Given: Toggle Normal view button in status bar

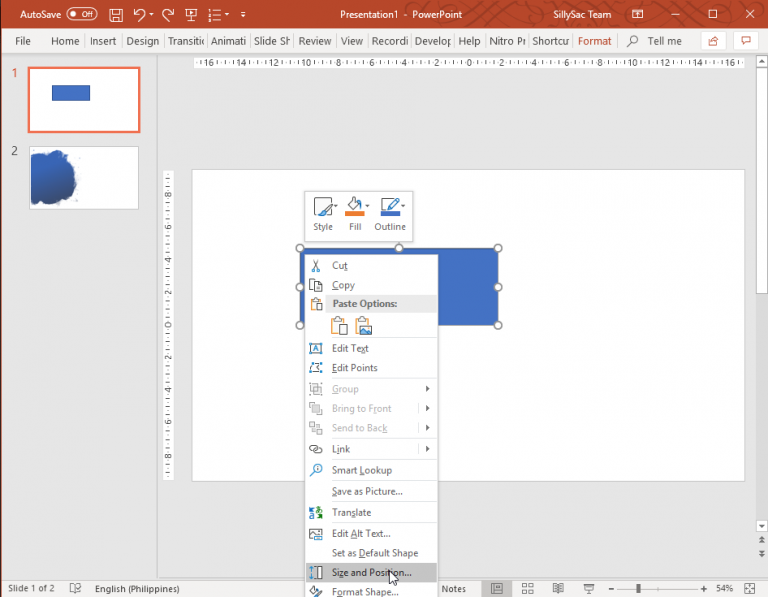Looking at the screenshot, I should pos(495,588).
